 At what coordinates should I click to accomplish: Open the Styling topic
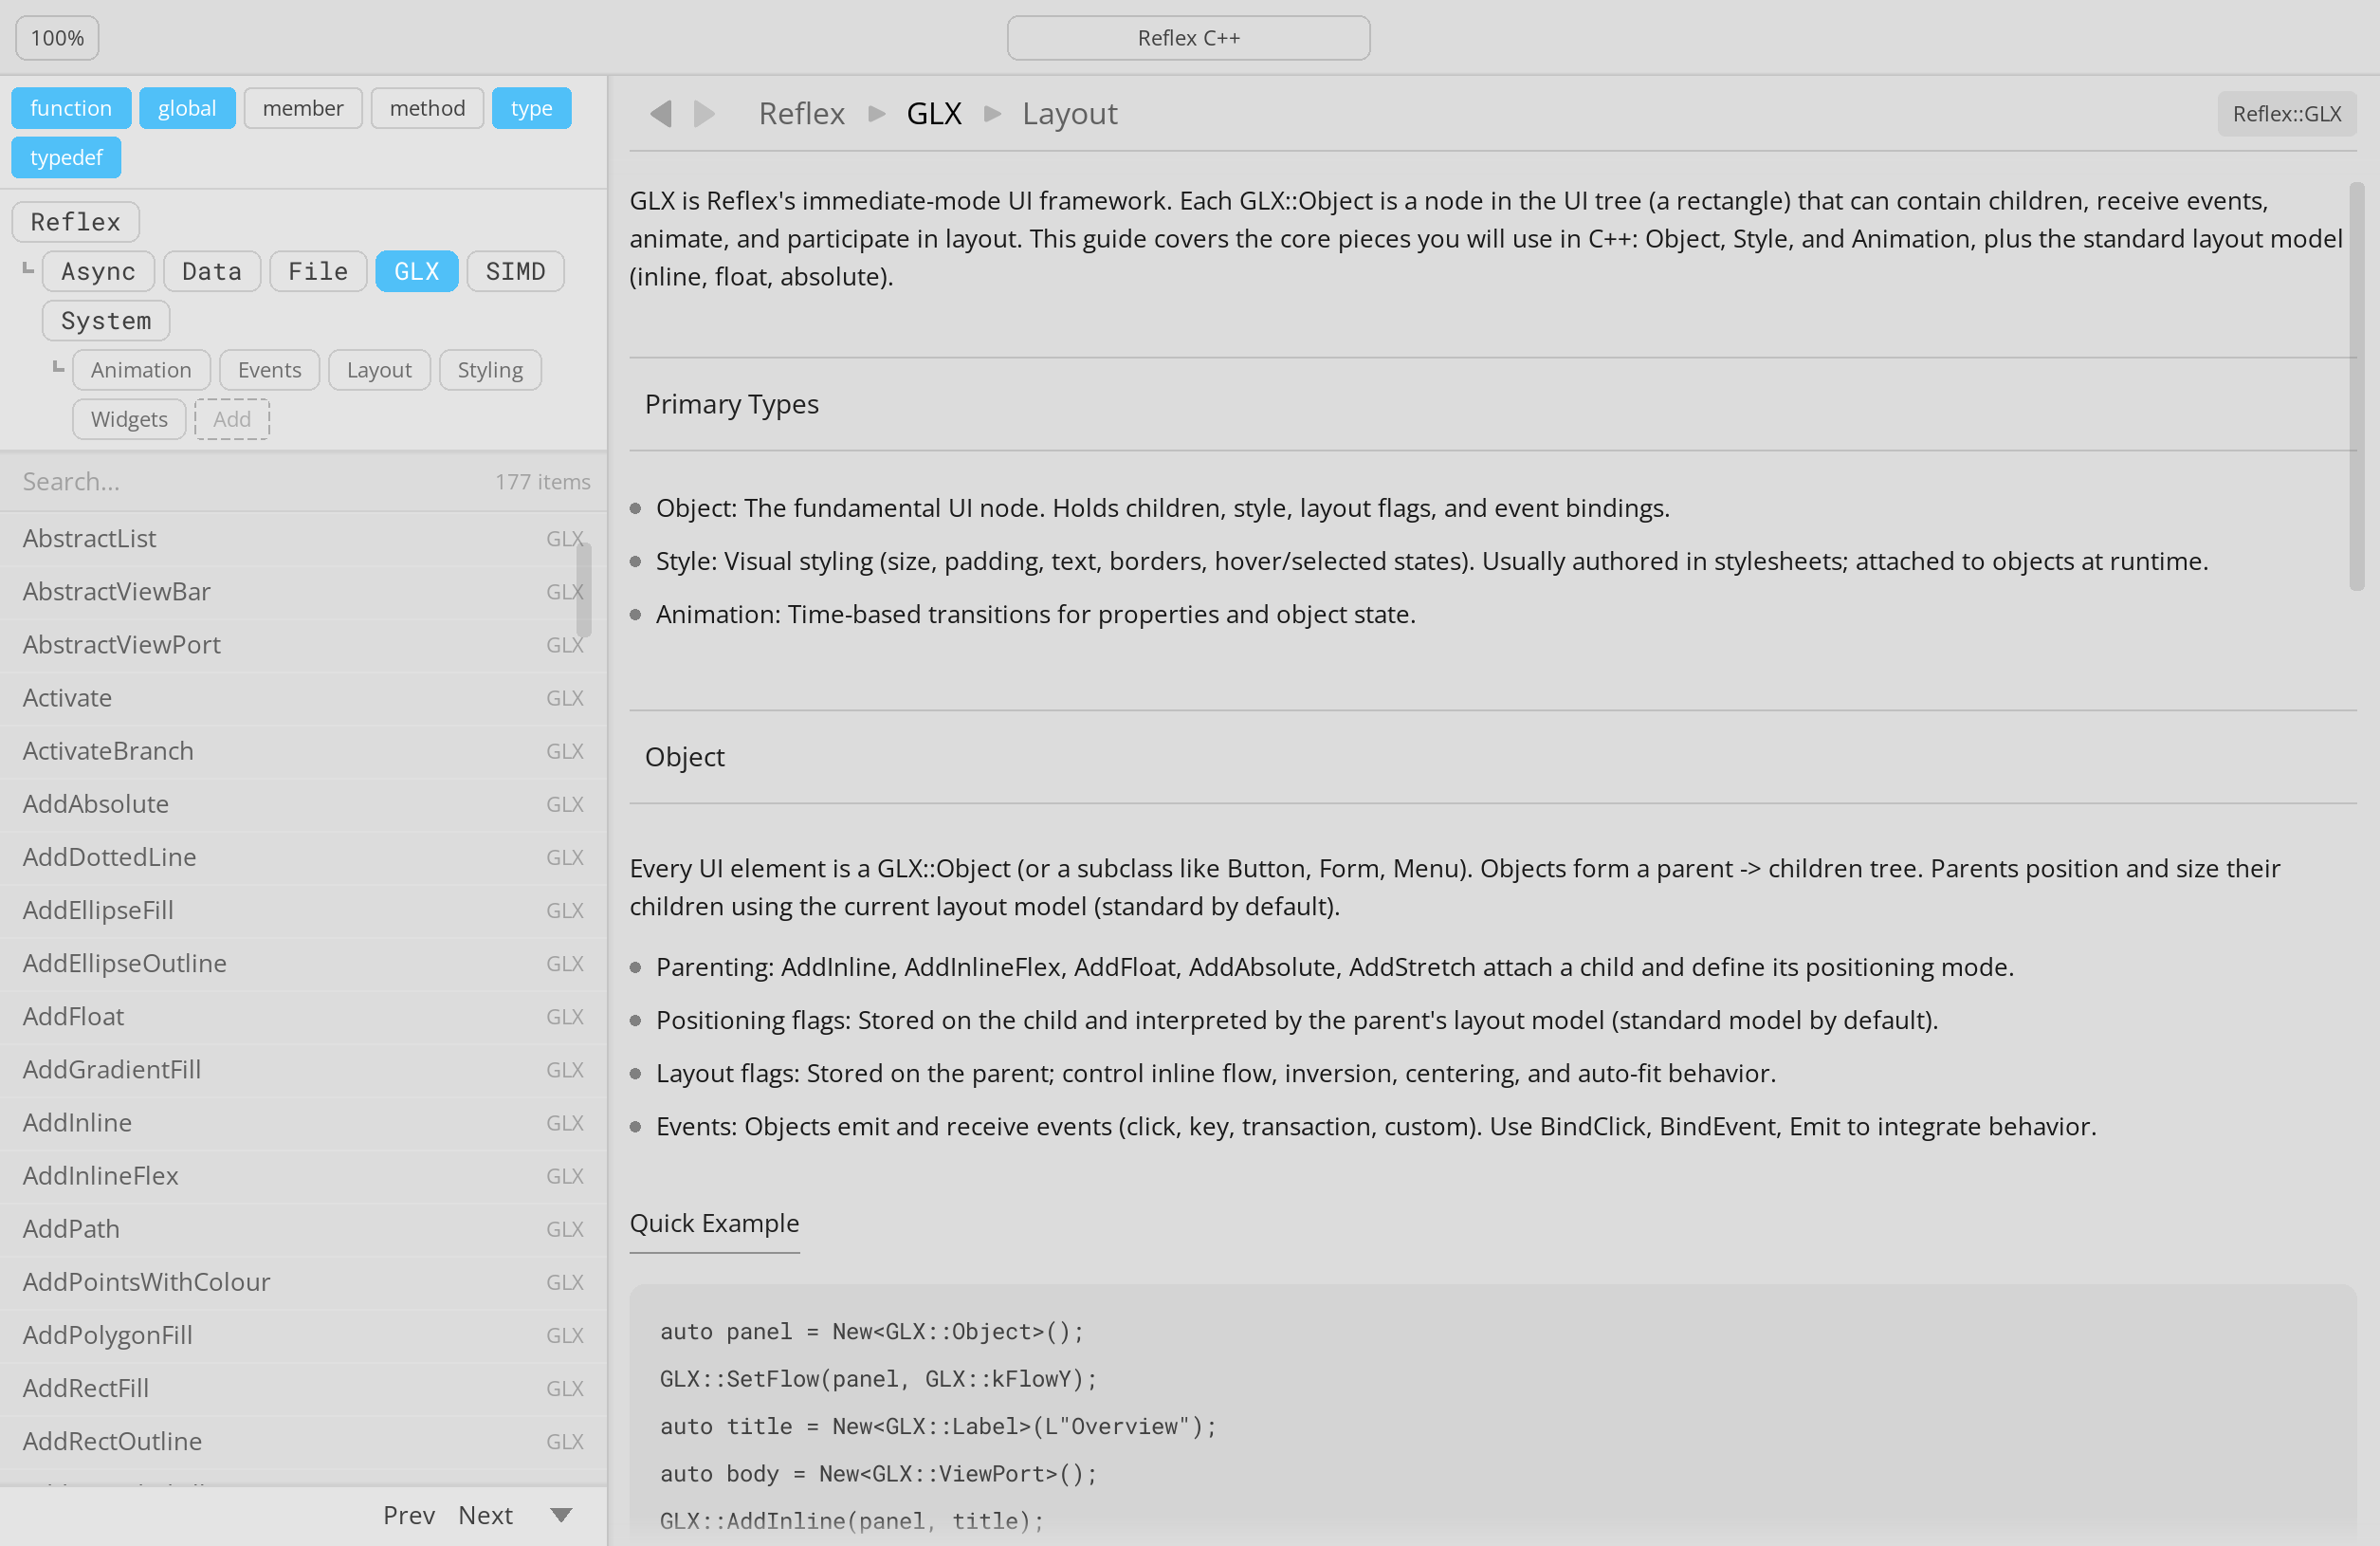tap(490, 370)
